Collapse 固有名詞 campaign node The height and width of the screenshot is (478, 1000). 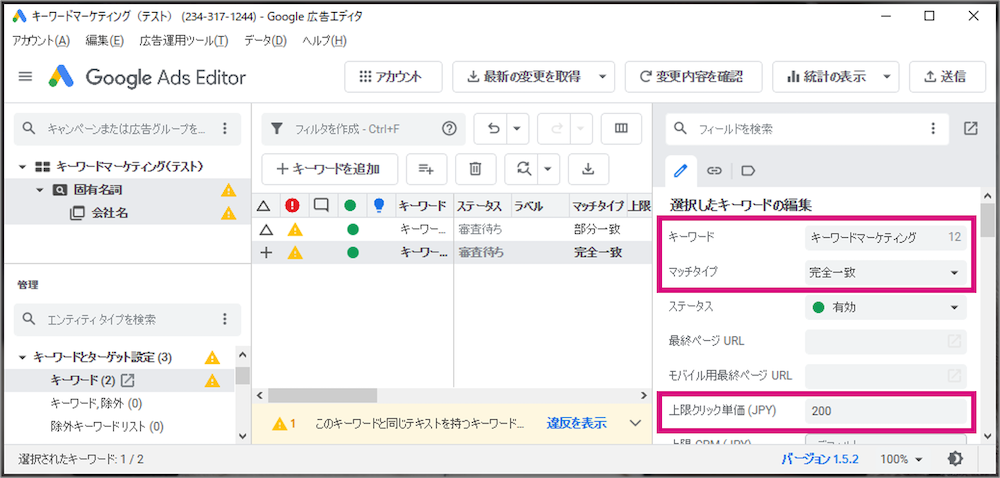[40, 190]
